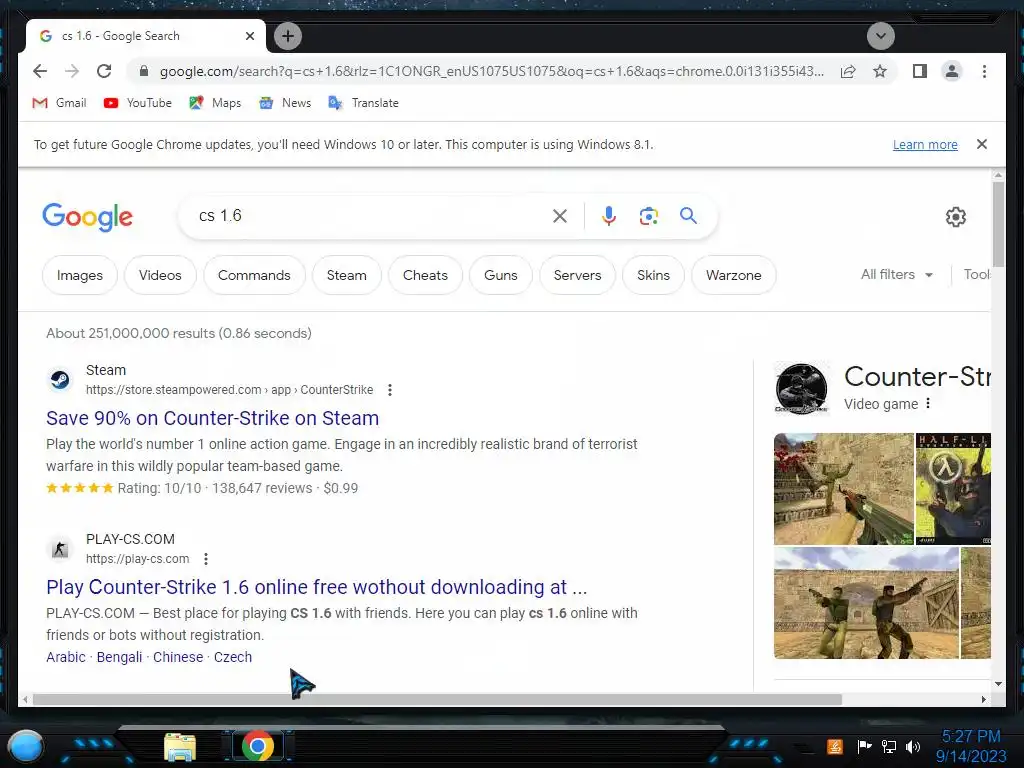Open the News bookmark
The width and height of the screenshot is (1024, 768).
[285, 103]
